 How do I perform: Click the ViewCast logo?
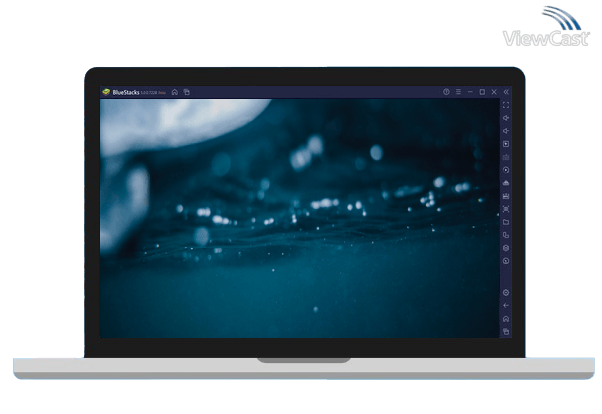[546, 32]
